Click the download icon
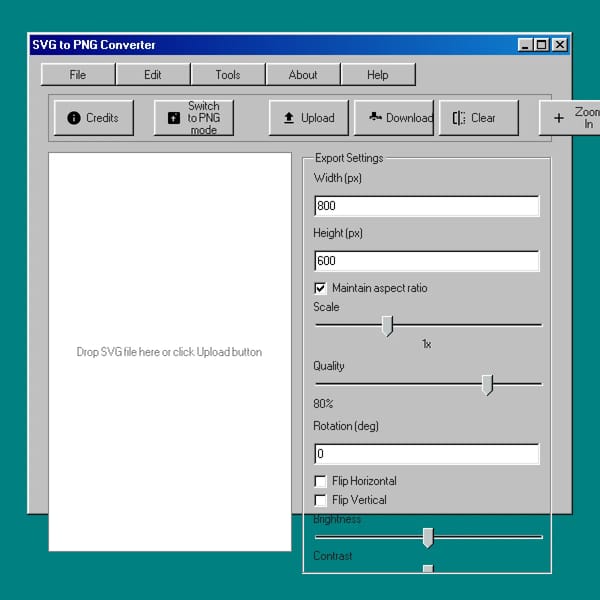This screenshot has height=600, width=600. pos(375,116)
